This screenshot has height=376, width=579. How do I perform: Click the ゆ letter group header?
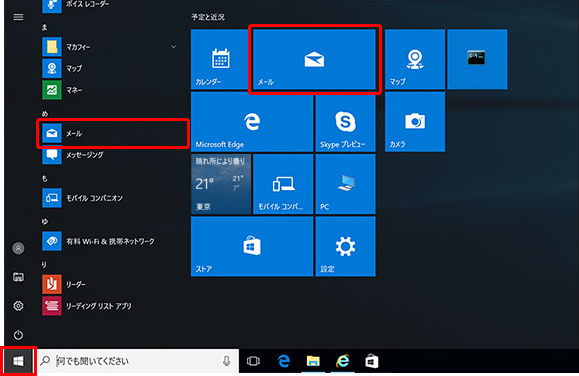[x=44, y=222]
